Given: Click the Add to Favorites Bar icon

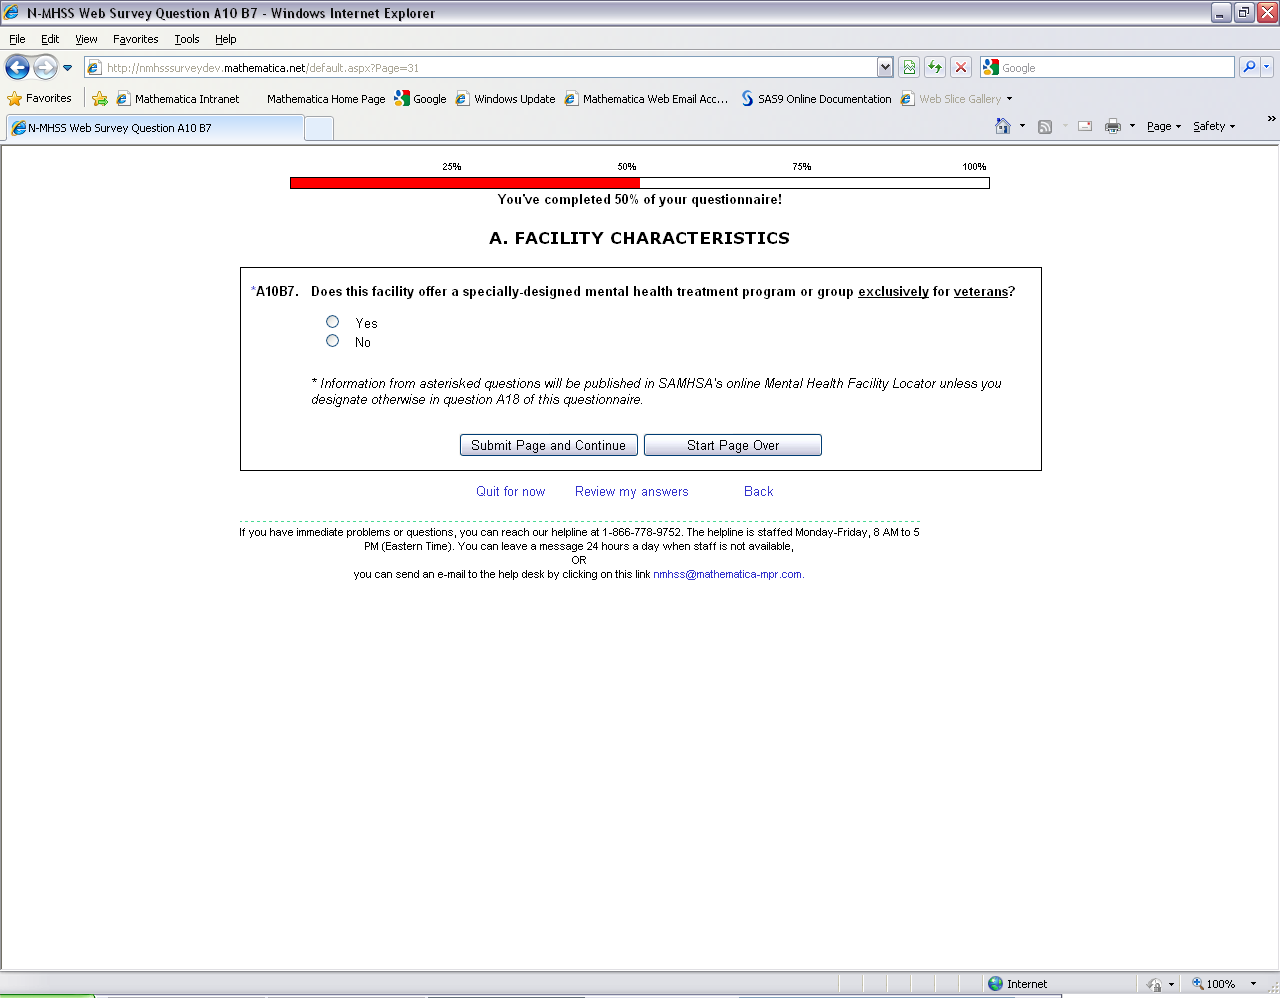Looking at the screenshot, I should pos(100,98).
